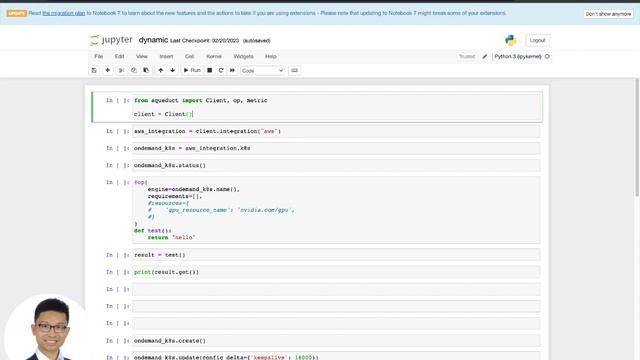Select the result = test() cell
This screenshot has height=360, width=640.
tap(336, 255)
